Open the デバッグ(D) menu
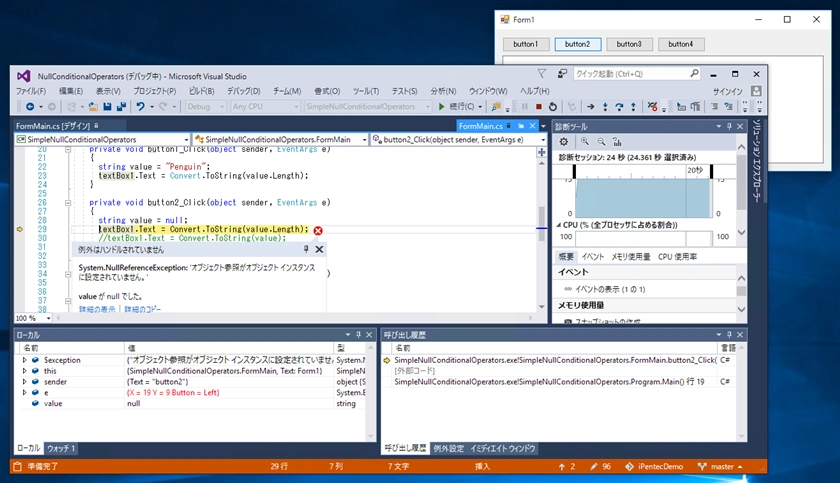Viewport: 840px width, 483px height. pos(243,91)
